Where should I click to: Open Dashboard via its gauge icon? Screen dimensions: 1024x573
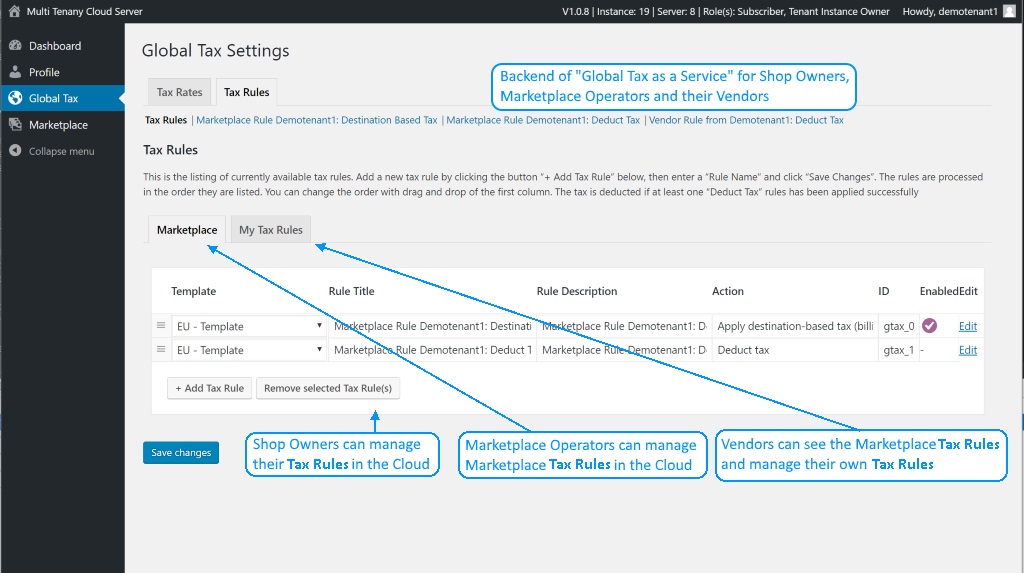[15, 46]
